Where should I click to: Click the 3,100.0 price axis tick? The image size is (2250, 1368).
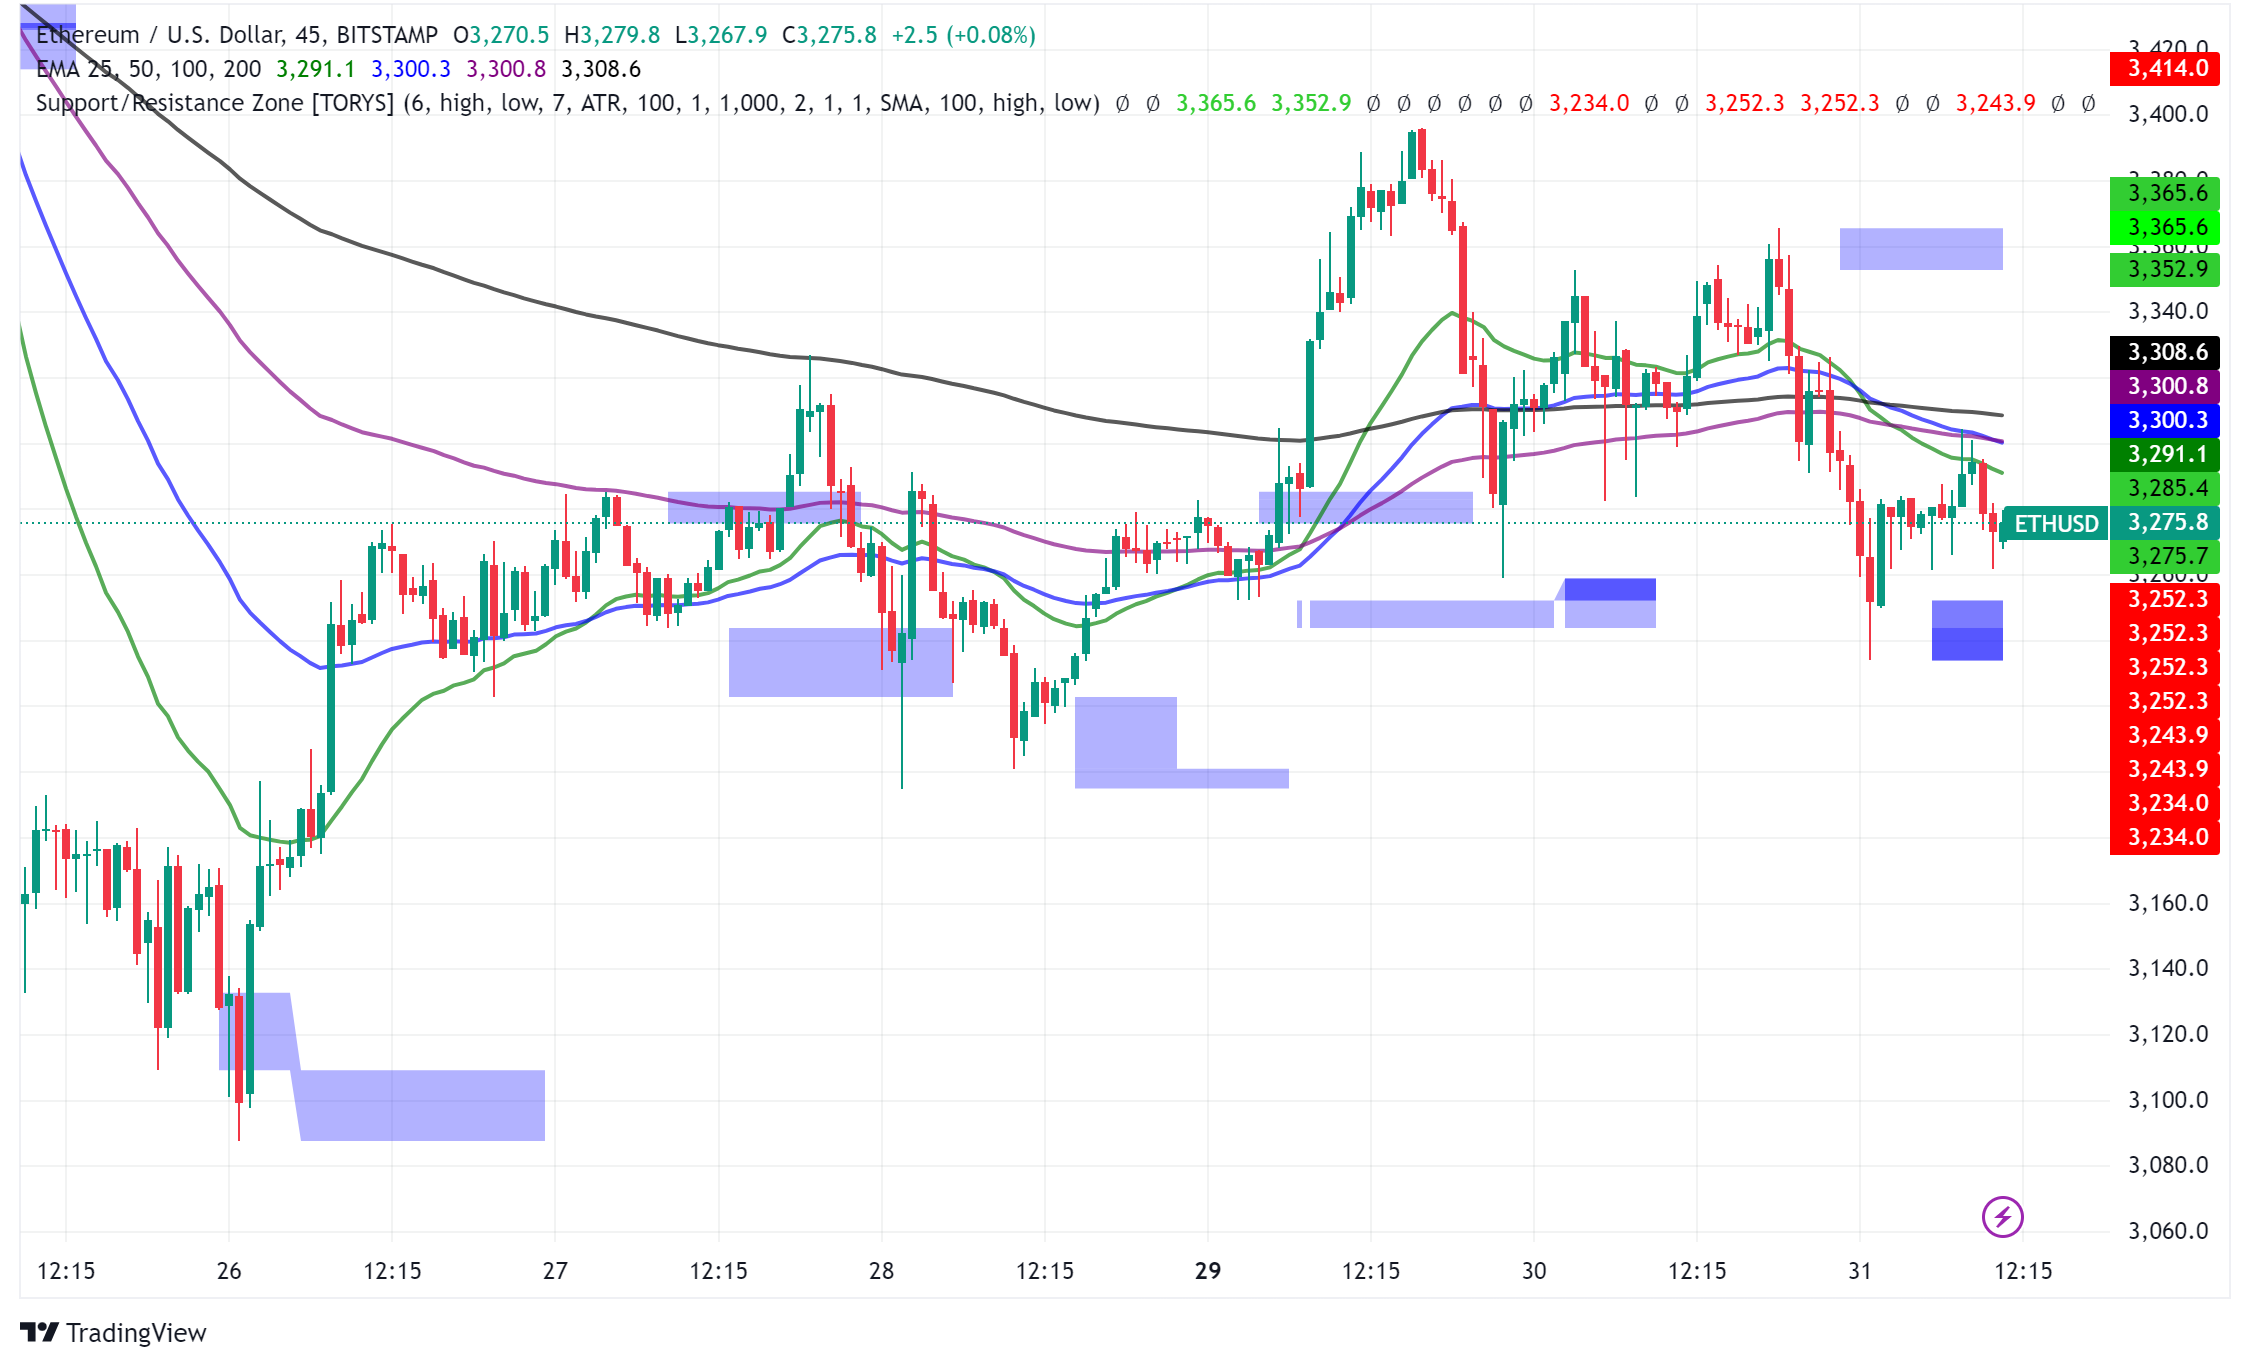click(x=2168, y=1100)
